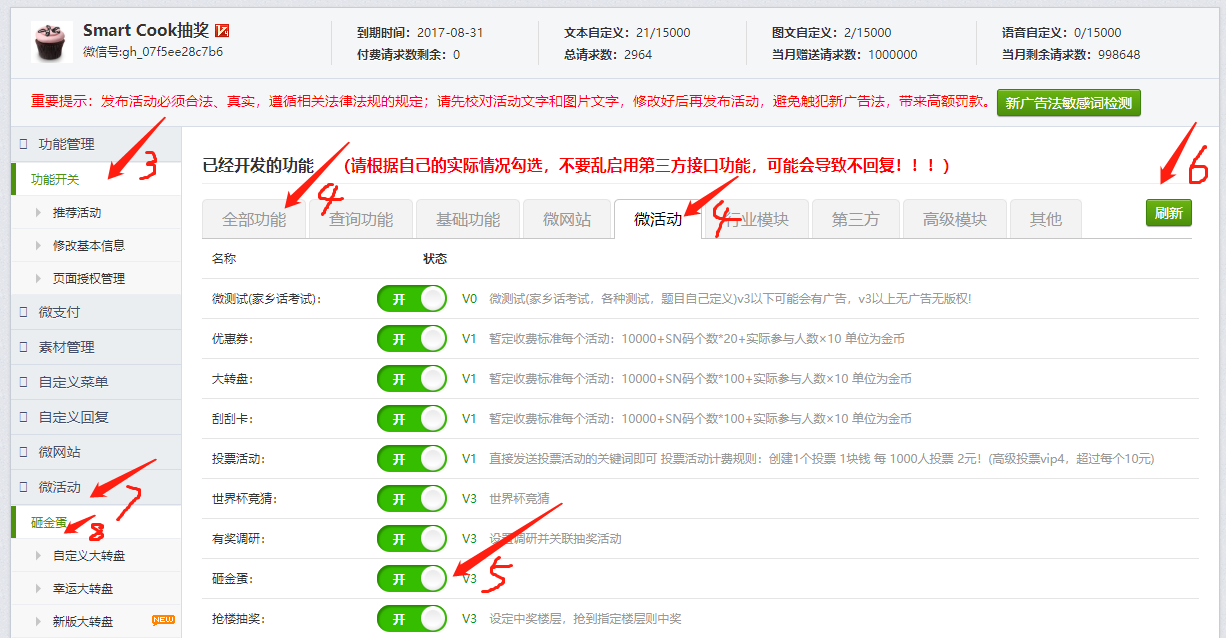
Task: Expand the 推荐活动 sidebar item arrow
Action: 39,212
